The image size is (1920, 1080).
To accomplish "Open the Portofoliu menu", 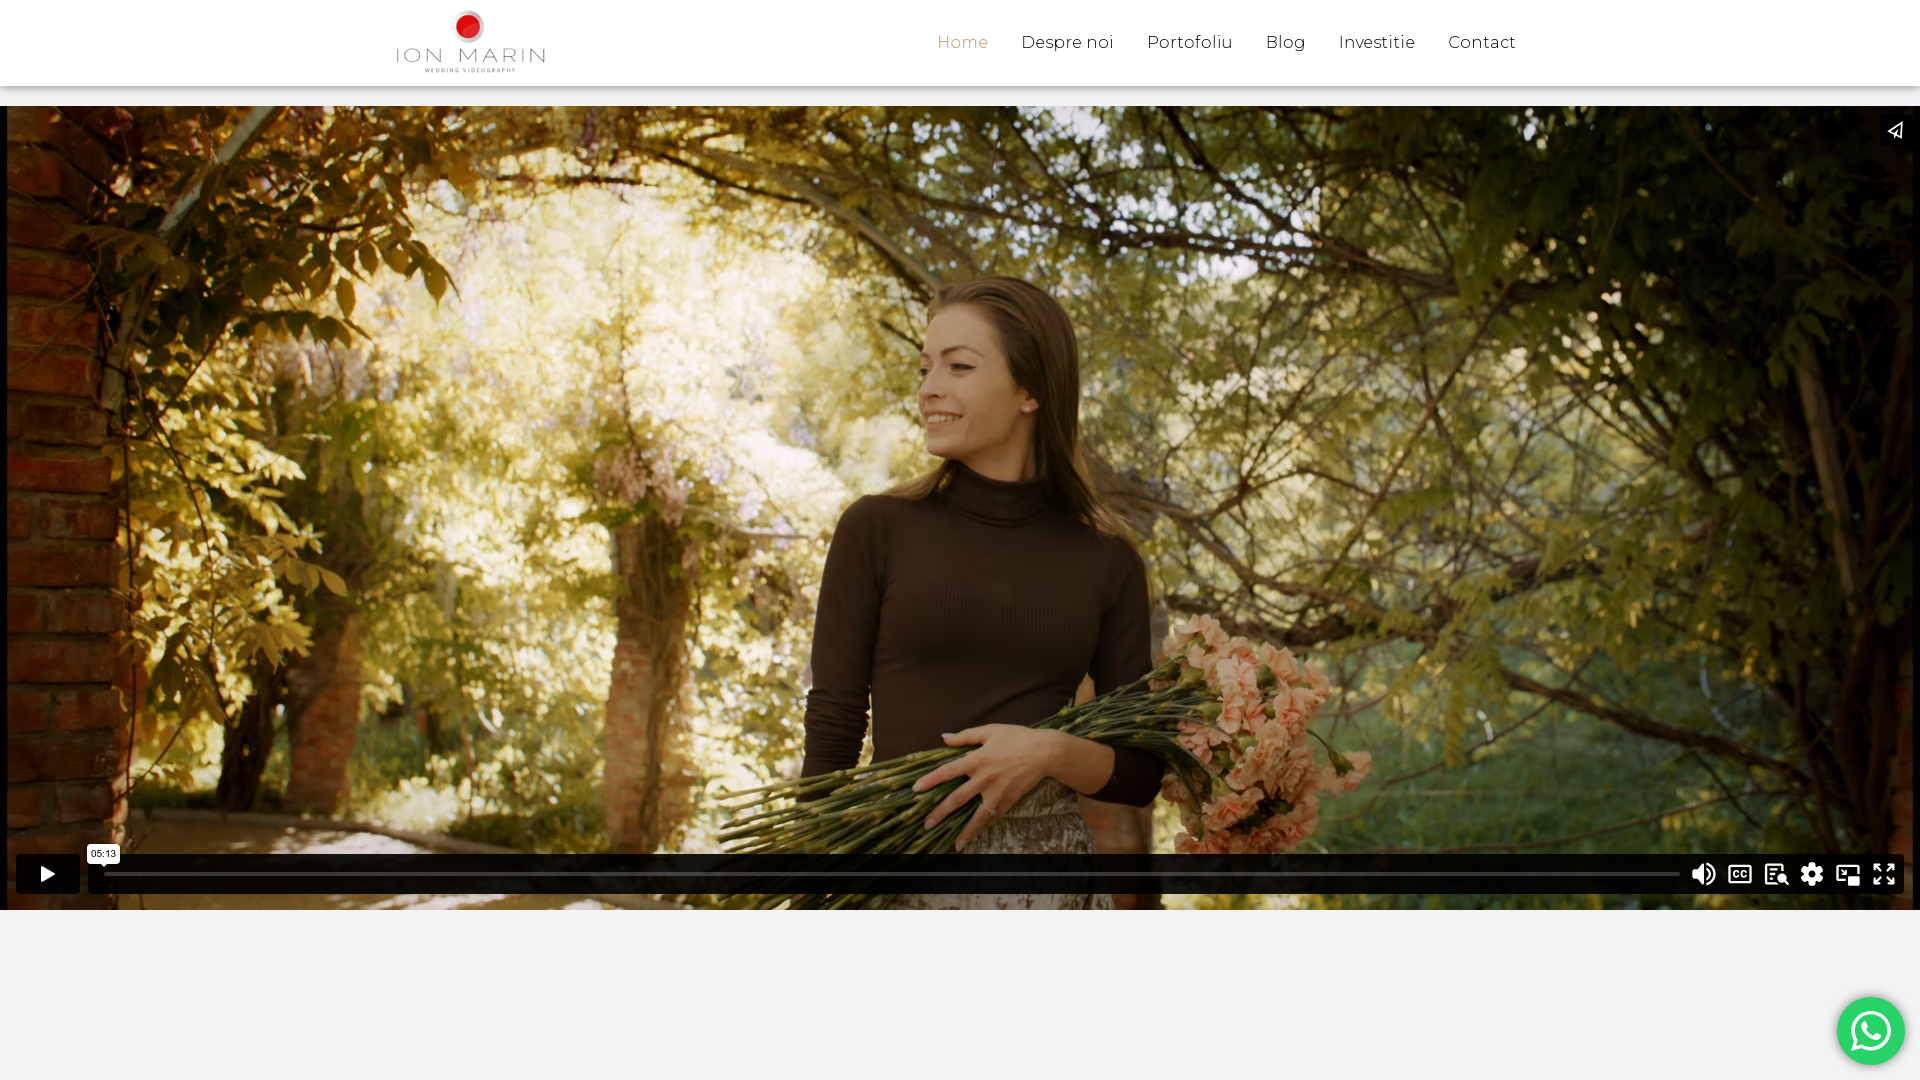I will coord(1189,42).
